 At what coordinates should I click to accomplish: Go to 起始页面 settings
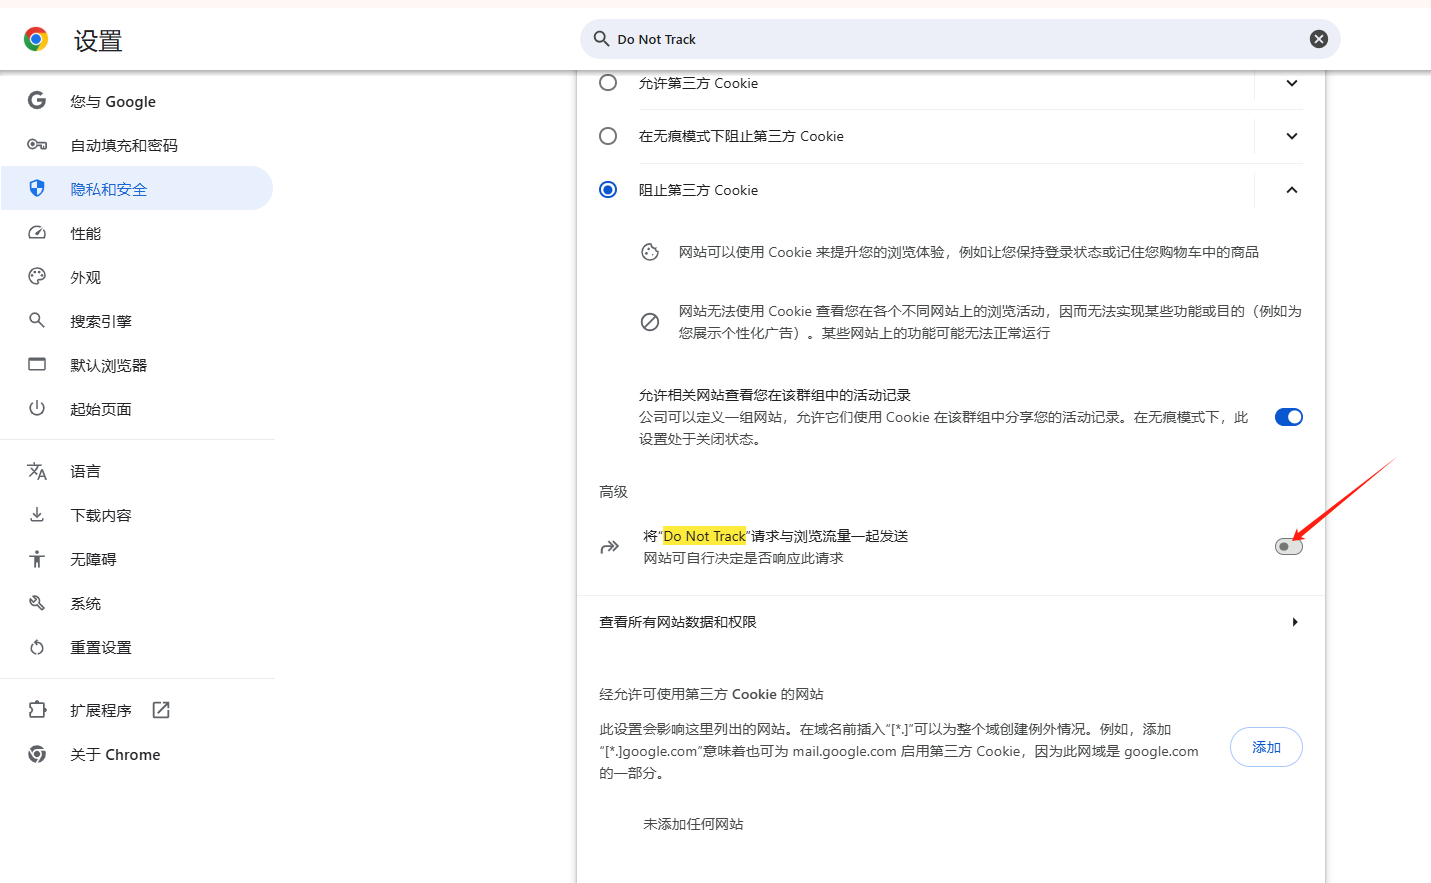[x=137, y=409]
